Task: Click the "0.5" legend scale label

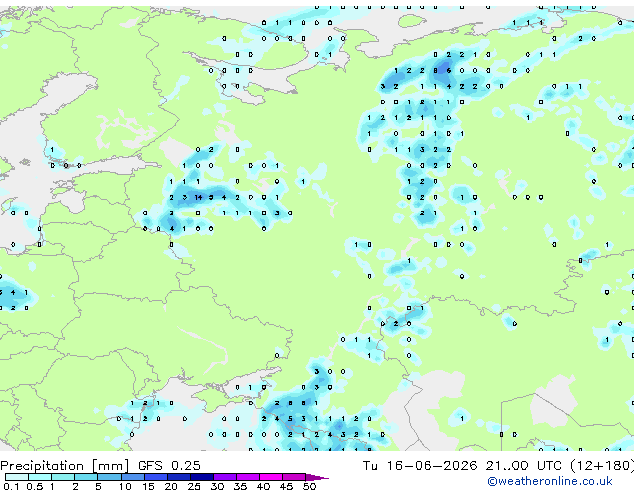Action: click(34, 486)
